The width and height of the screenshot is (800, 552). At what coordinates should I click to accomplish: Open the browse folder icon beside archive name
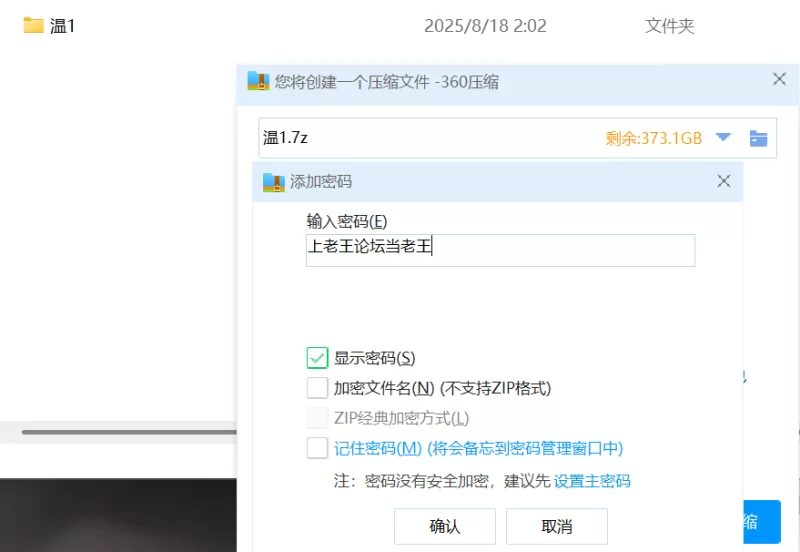pos(758,138)
